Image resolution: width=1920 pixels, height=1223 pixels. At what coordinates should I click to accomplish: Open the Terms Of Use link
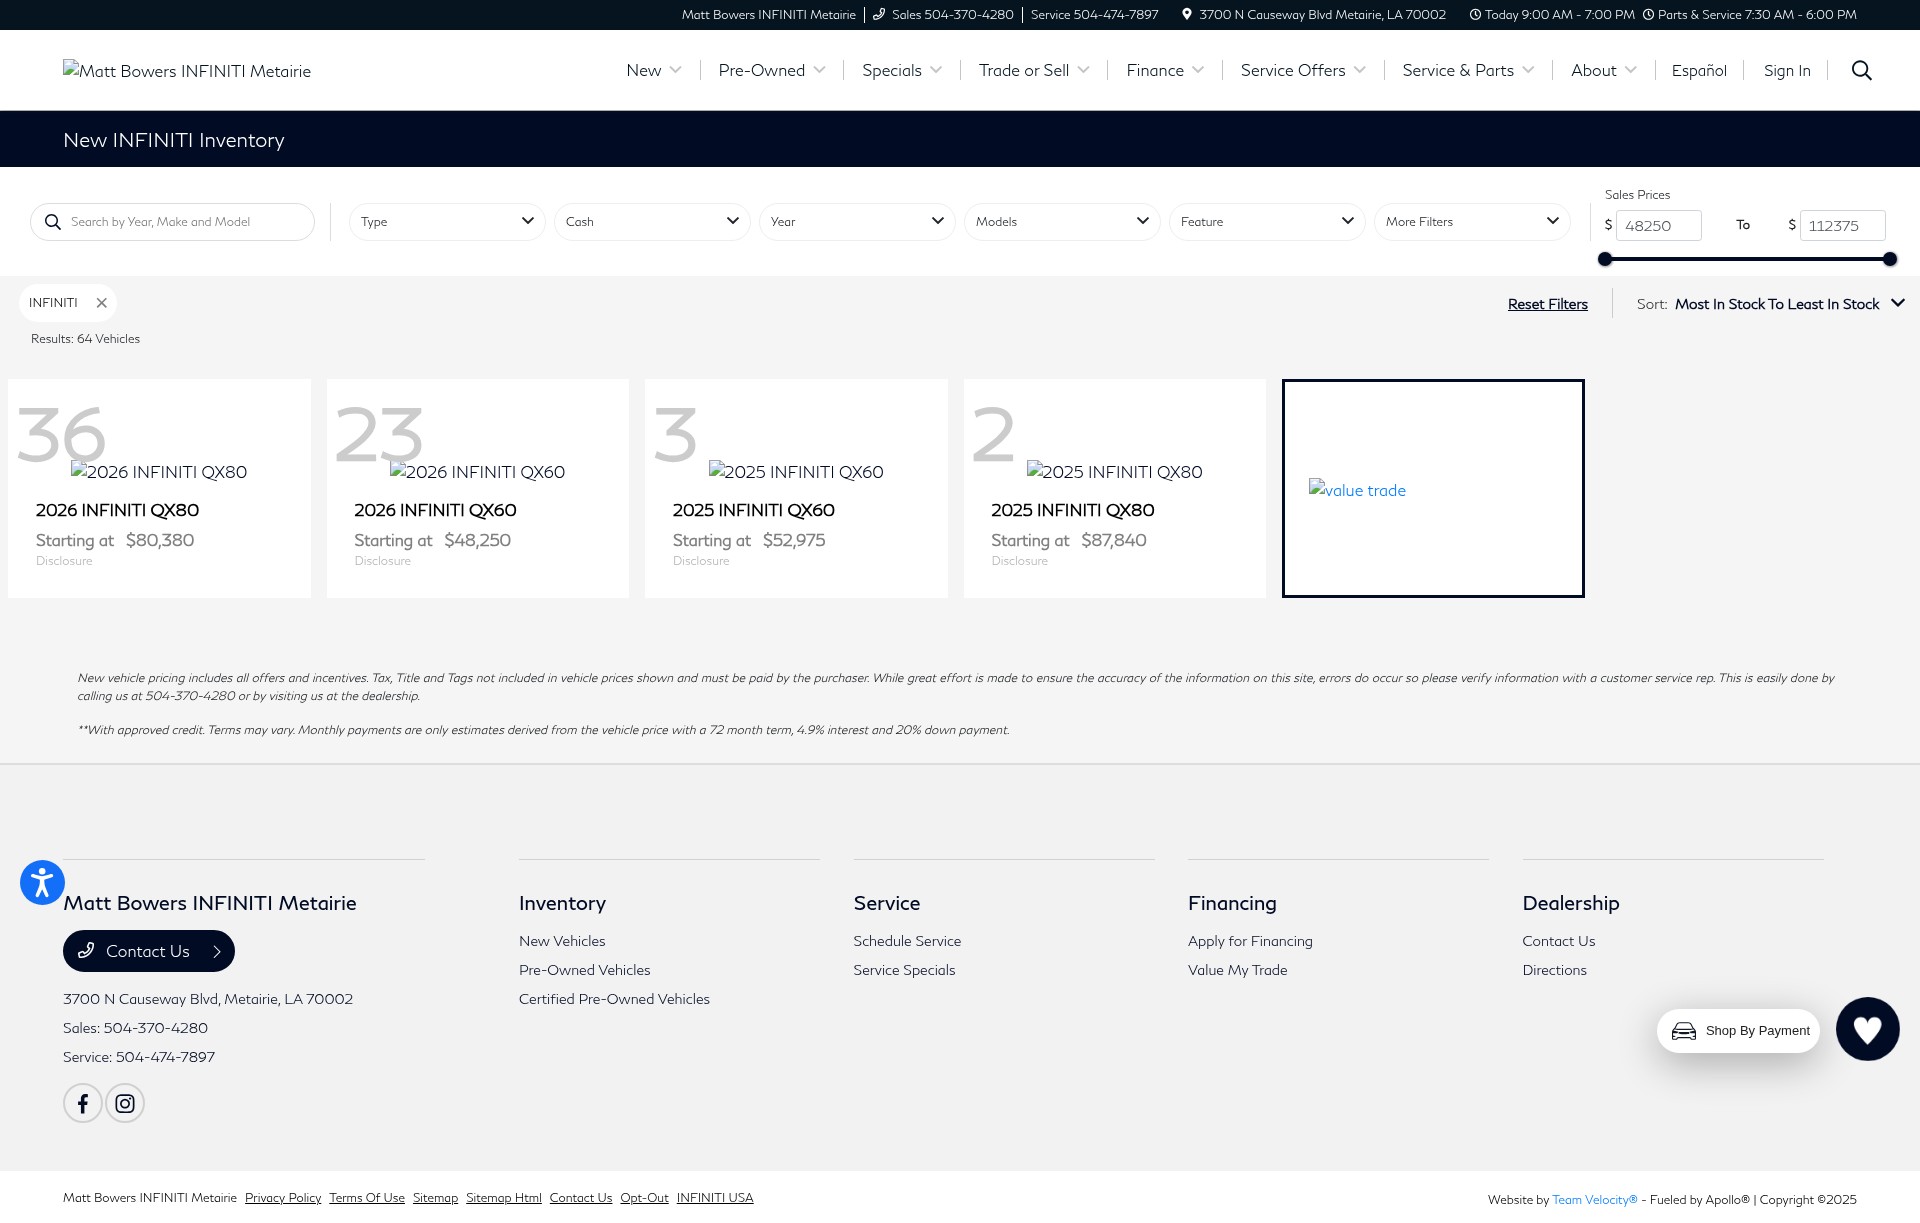point(367,1198)
